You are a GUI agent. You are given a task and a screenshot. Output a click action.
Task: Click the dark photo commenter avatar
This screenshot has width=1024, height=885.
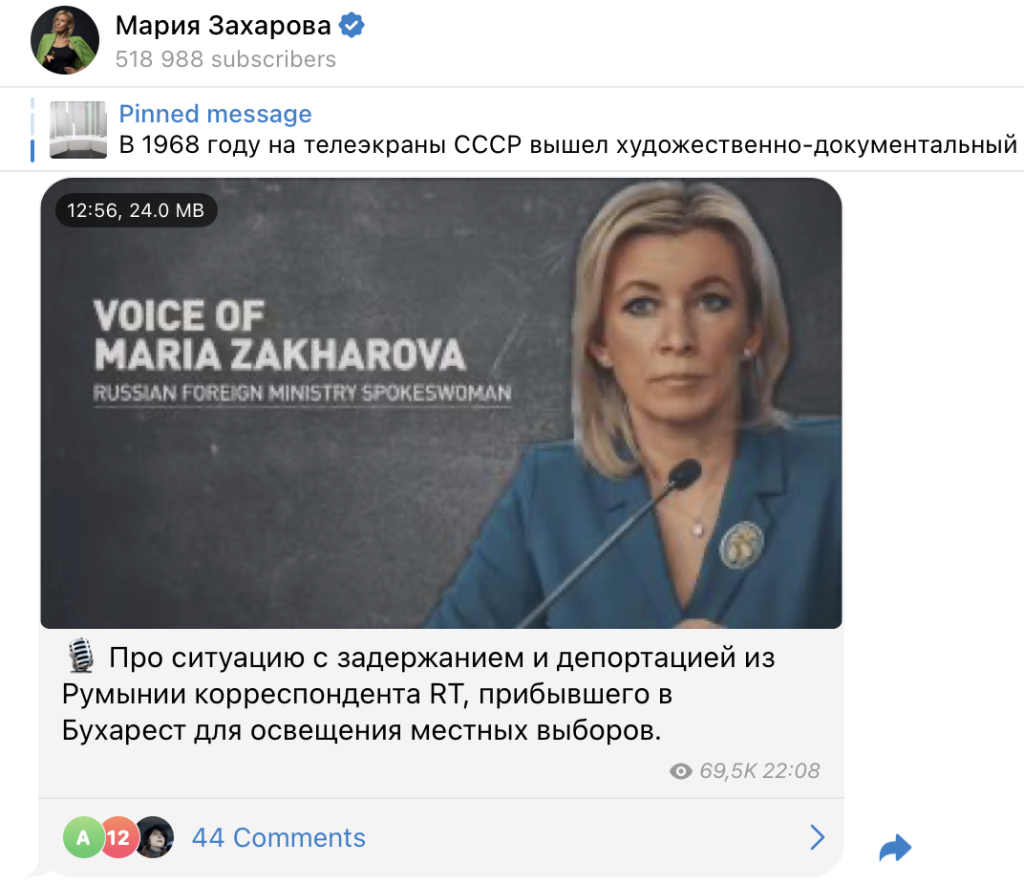click(154, 837)
